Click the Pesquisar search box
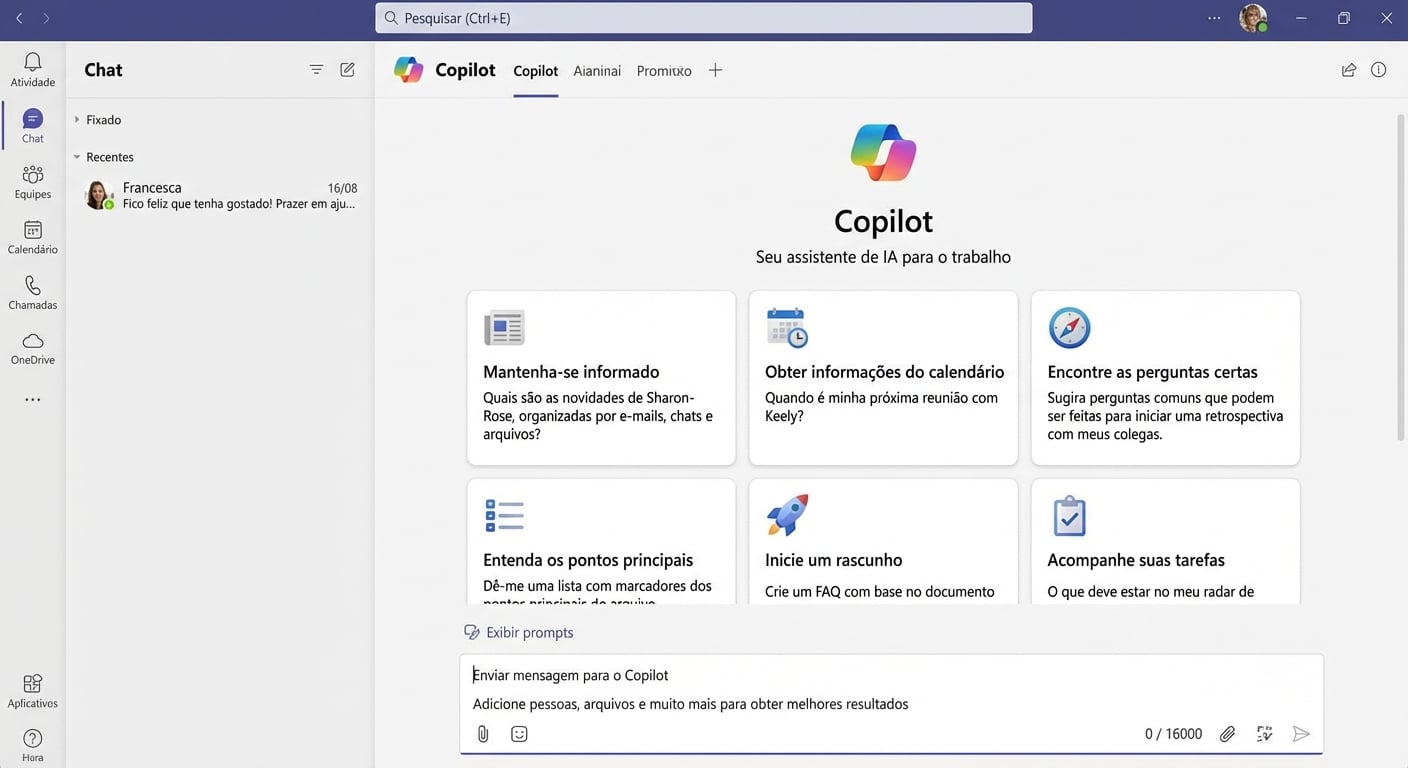The width and height of the screenshot is (1408, 768). [x=703, y=18]
